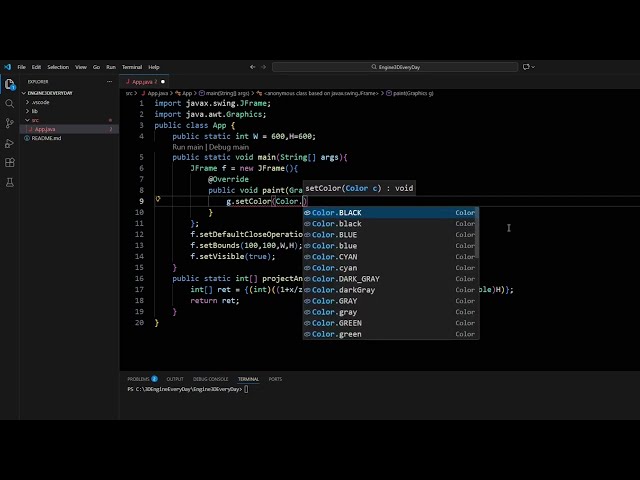Open the View menu
Screen dimensions: 640x480
tap(81, 67)
